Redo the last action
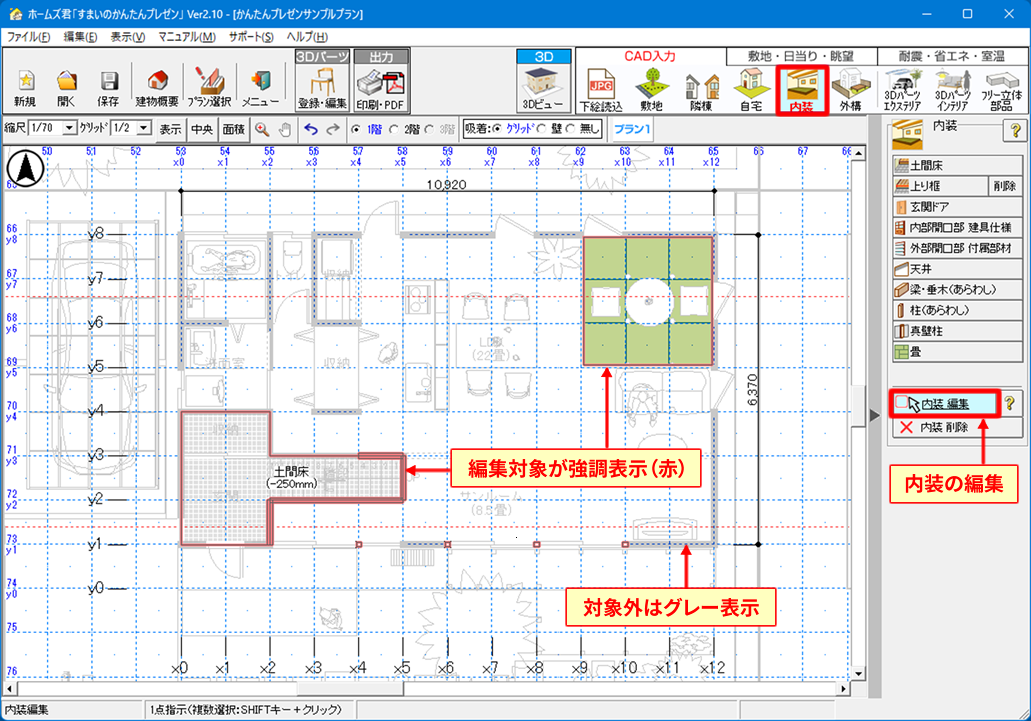This screenshot has width=1031, height=721. coord(333,129)
